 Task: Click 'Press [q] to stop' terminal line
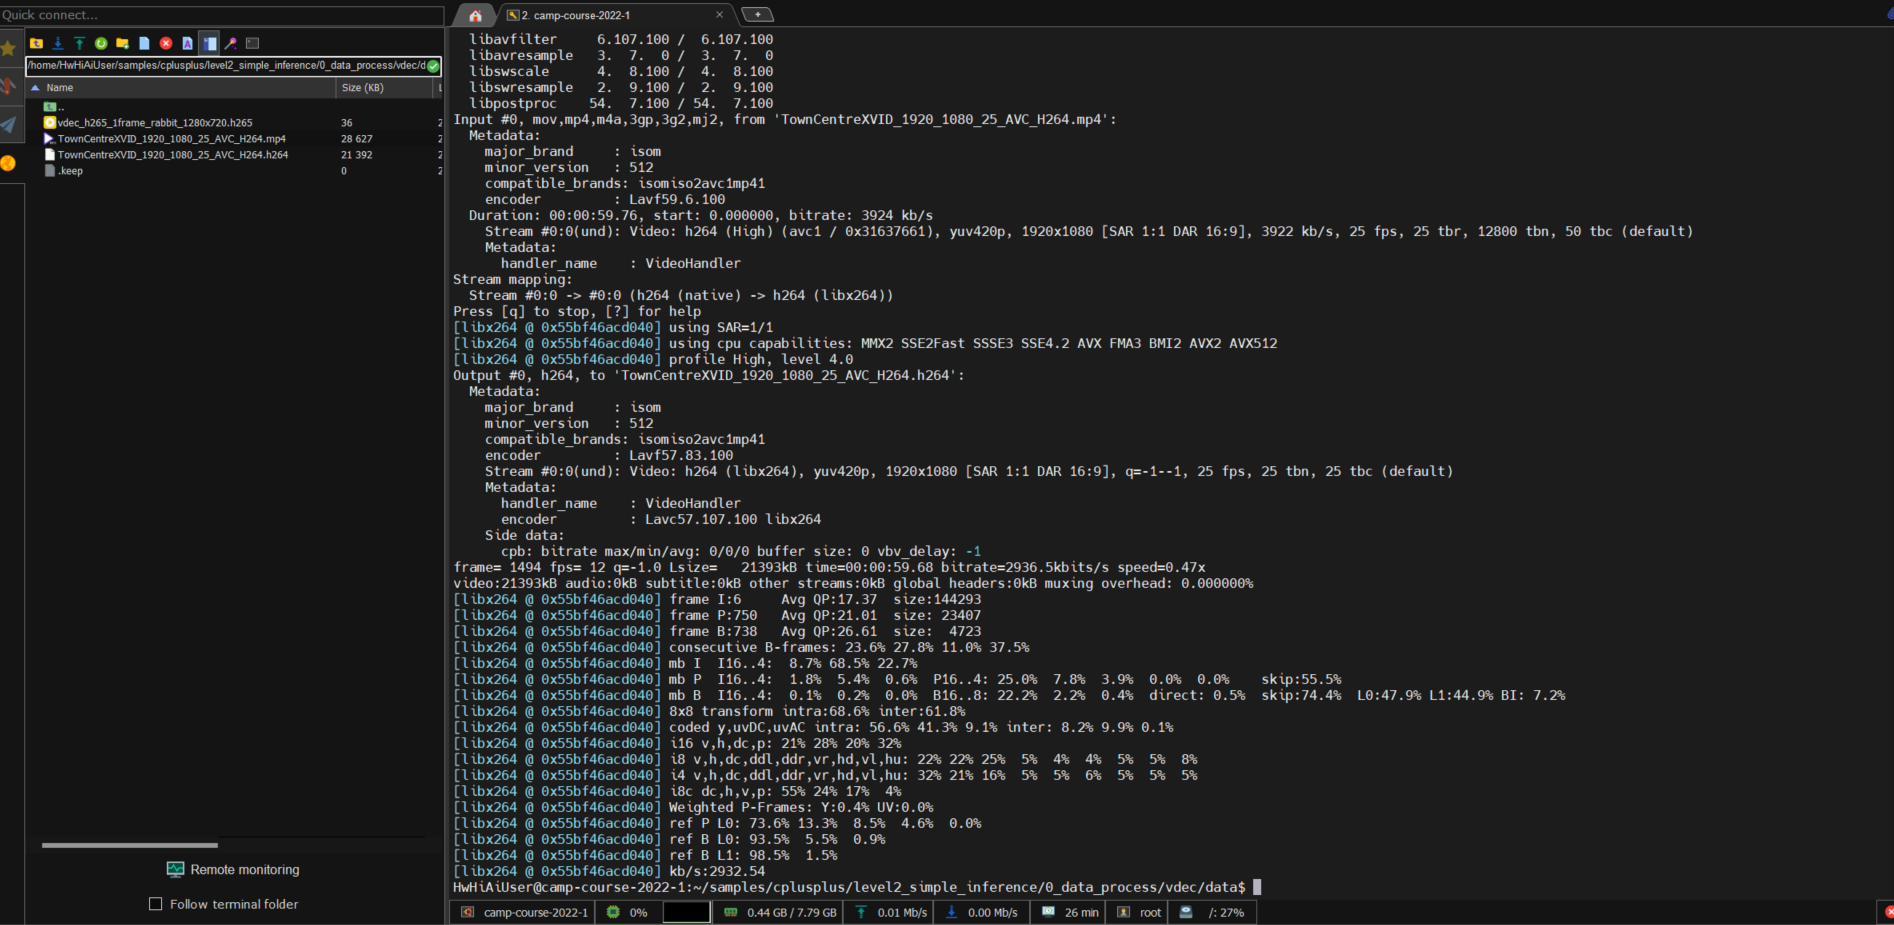click(577, 311)
